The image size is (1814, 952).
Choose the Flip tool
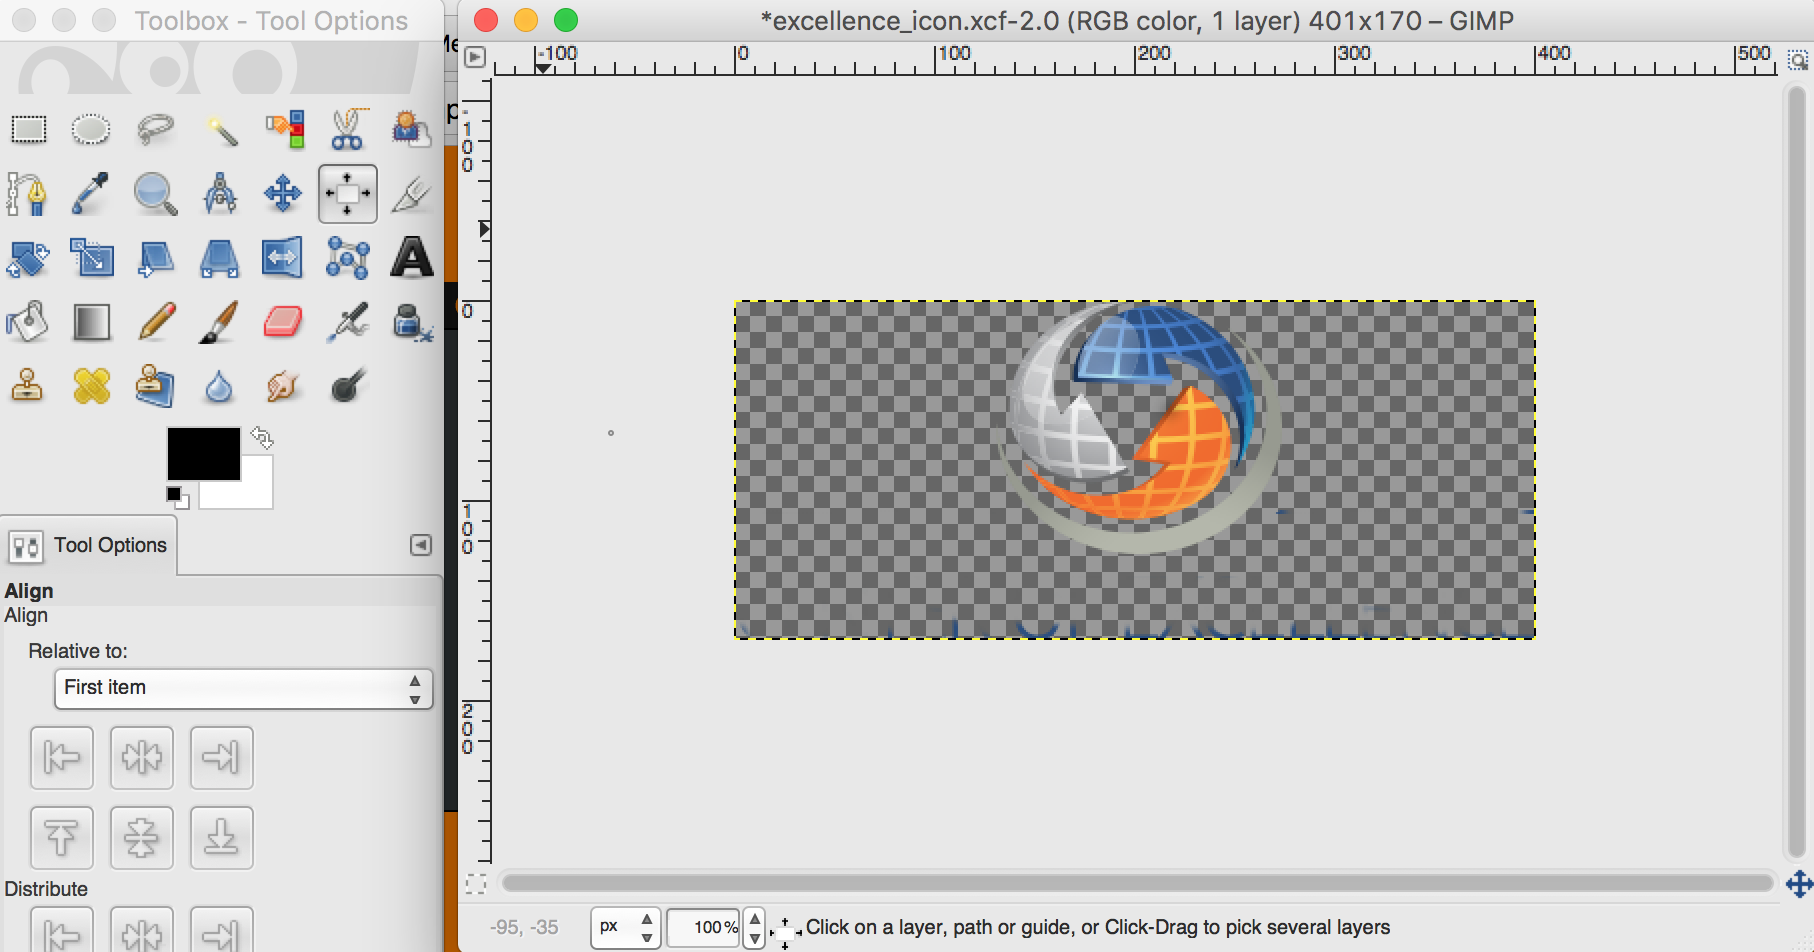point(283,258)
